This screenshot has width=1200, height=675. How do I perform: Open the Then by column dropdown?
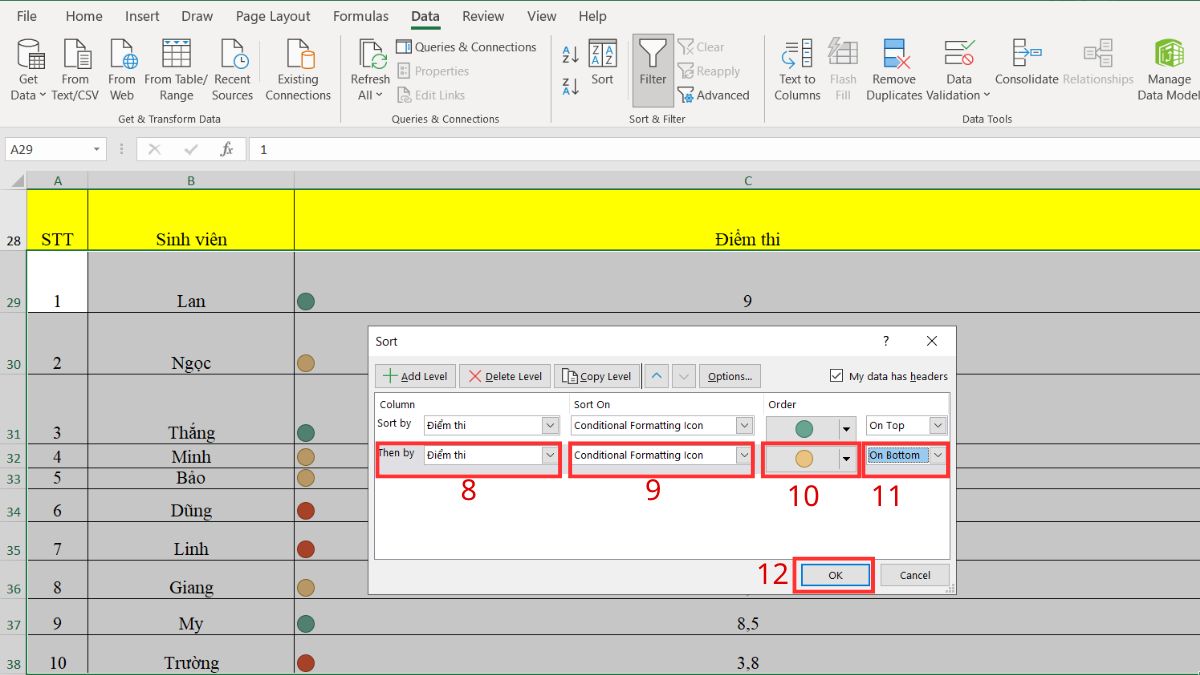point(551,455)
